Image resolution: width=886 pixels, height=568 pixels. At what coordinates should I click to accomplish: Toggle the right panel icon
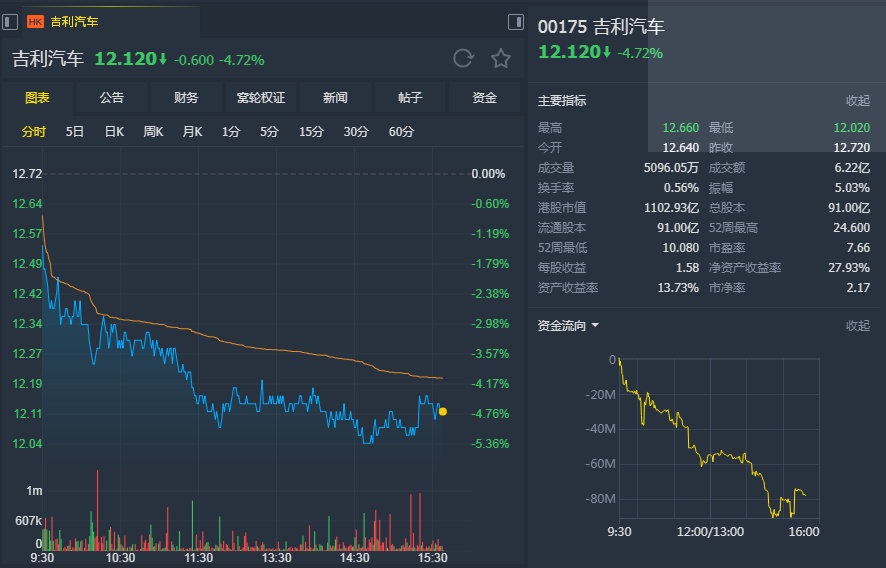click(516, 21)
